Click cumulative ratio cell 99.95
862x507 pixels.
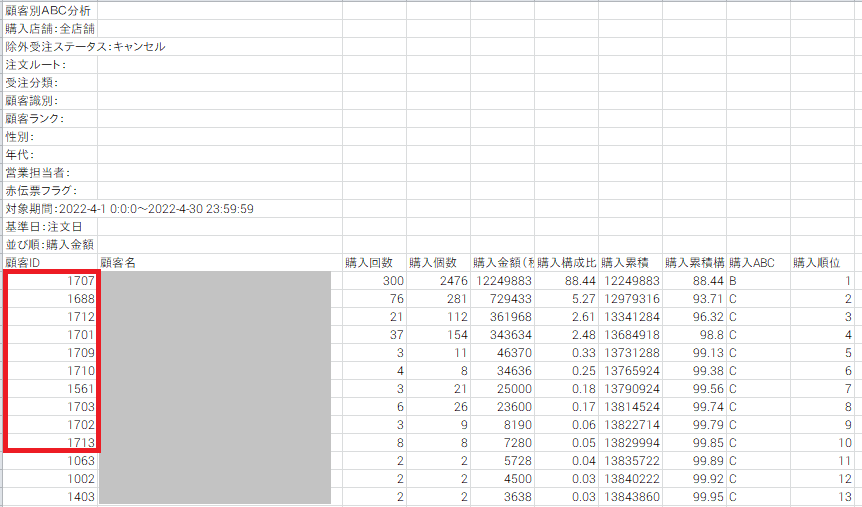coord(694,497)
